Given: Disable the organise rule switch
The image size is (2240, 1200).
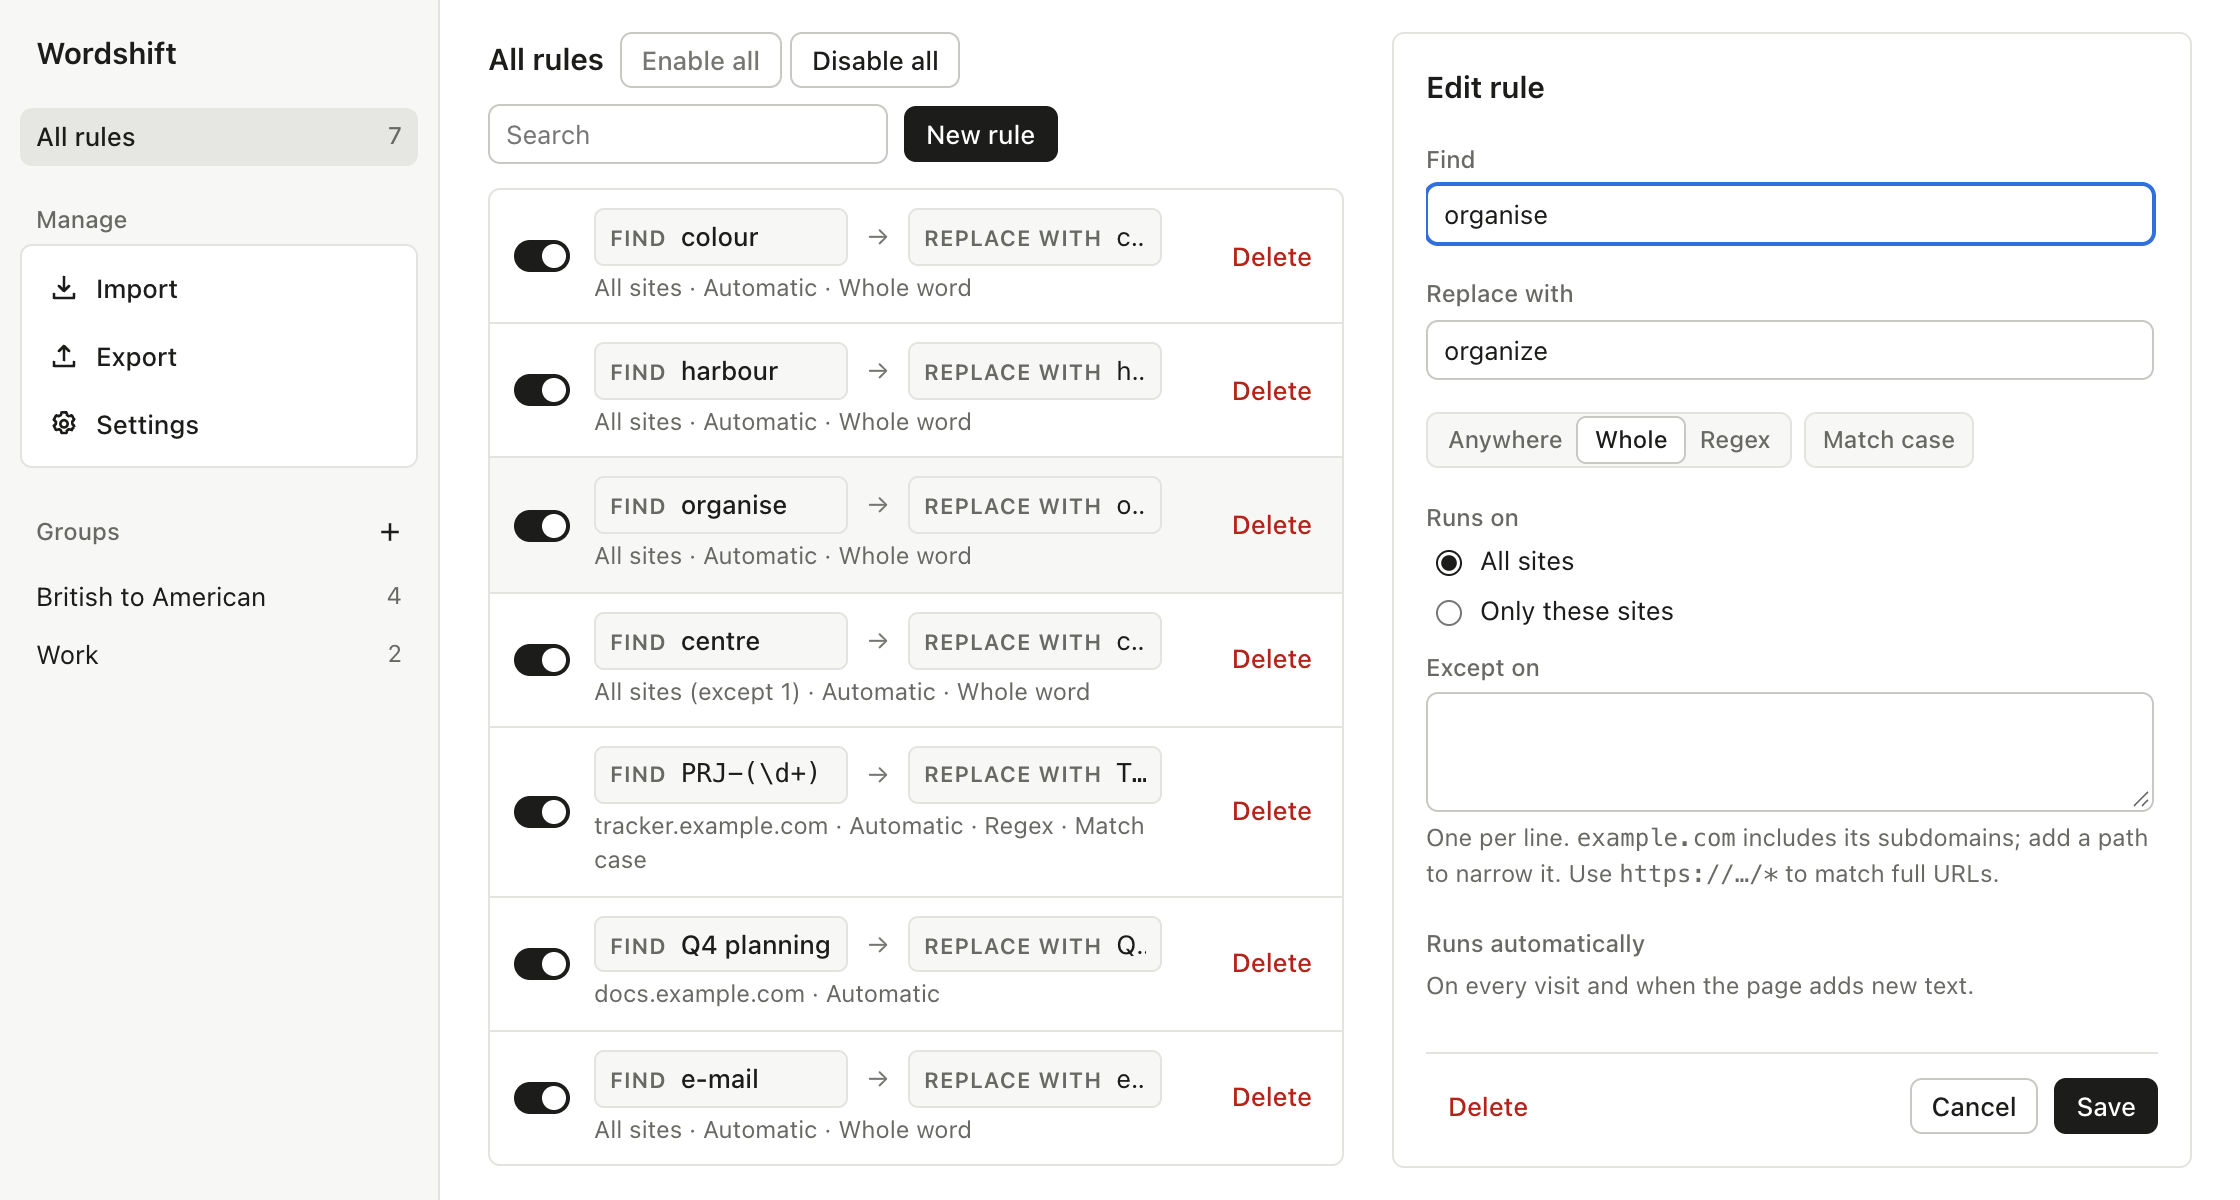Looking at the screenshot, I should (x=542, y=526).
